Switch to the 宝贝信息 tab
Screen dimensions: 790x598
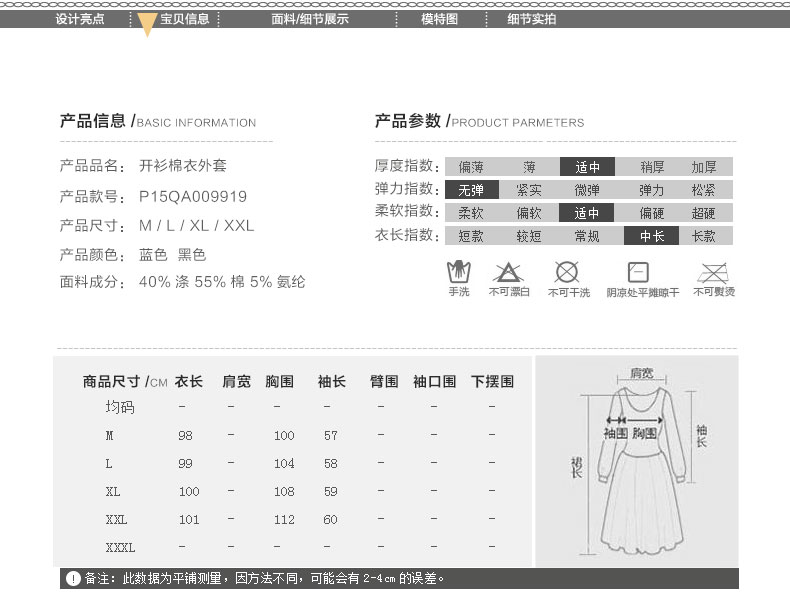pos(184,19)
